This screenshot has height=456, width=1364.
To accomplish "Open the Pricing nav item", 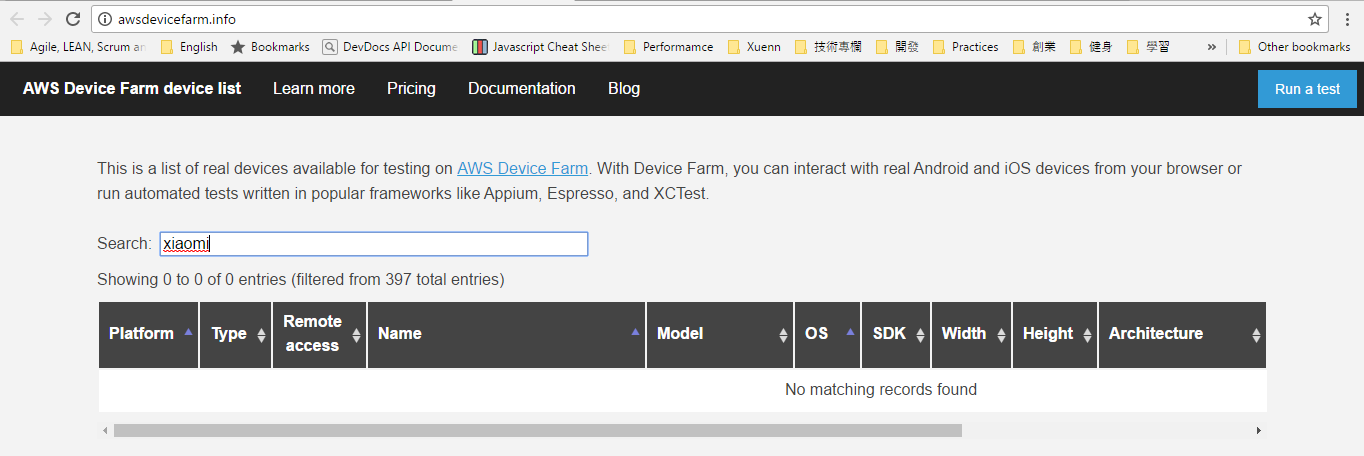I will (411, 89).
